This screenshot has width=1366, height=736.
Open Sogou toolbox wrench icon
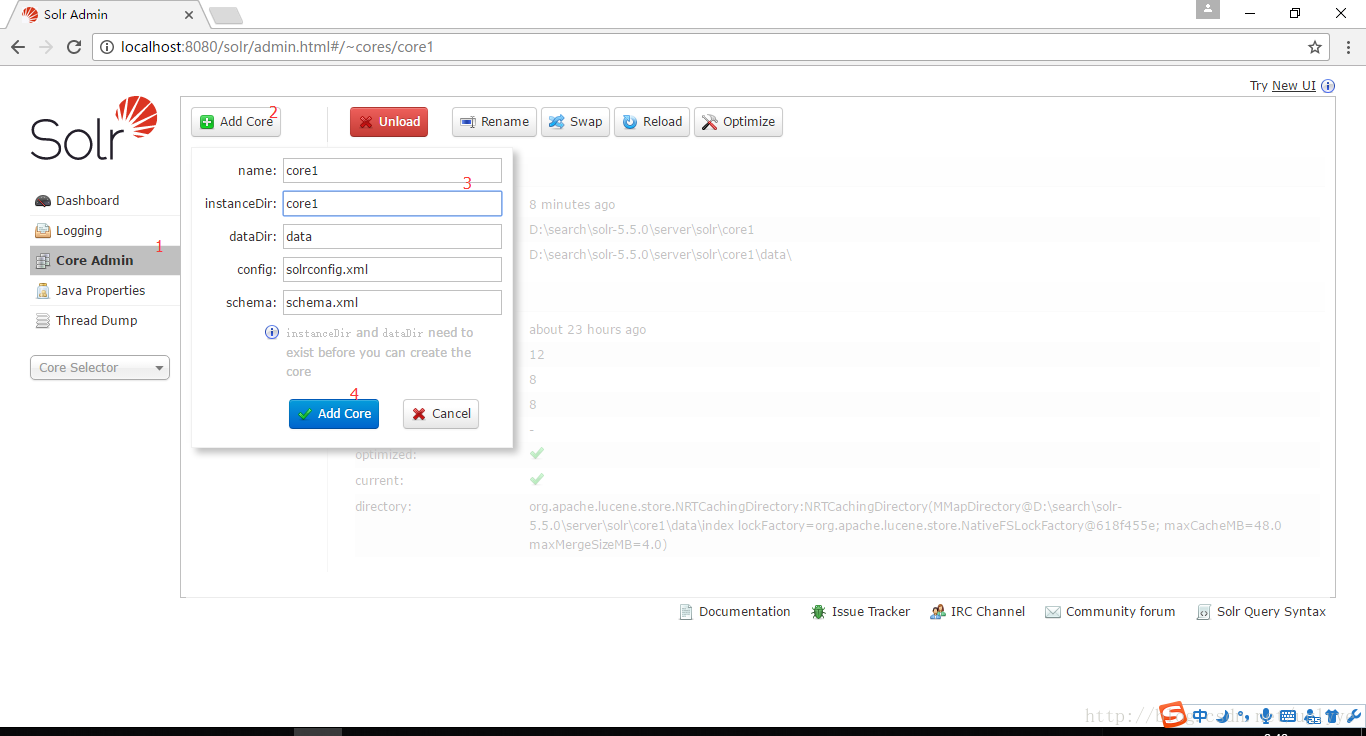[1354, 716]
